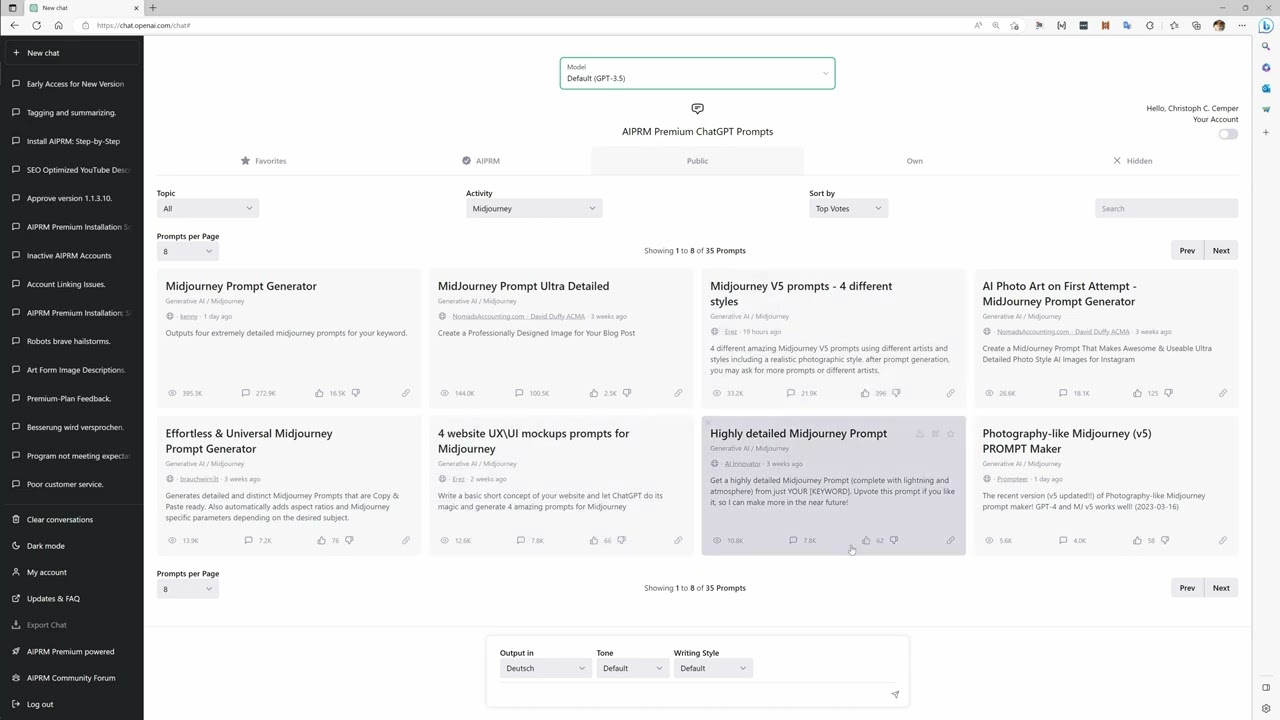
Task: Open the Output in Deutsch dropdown
Action: 544,668
